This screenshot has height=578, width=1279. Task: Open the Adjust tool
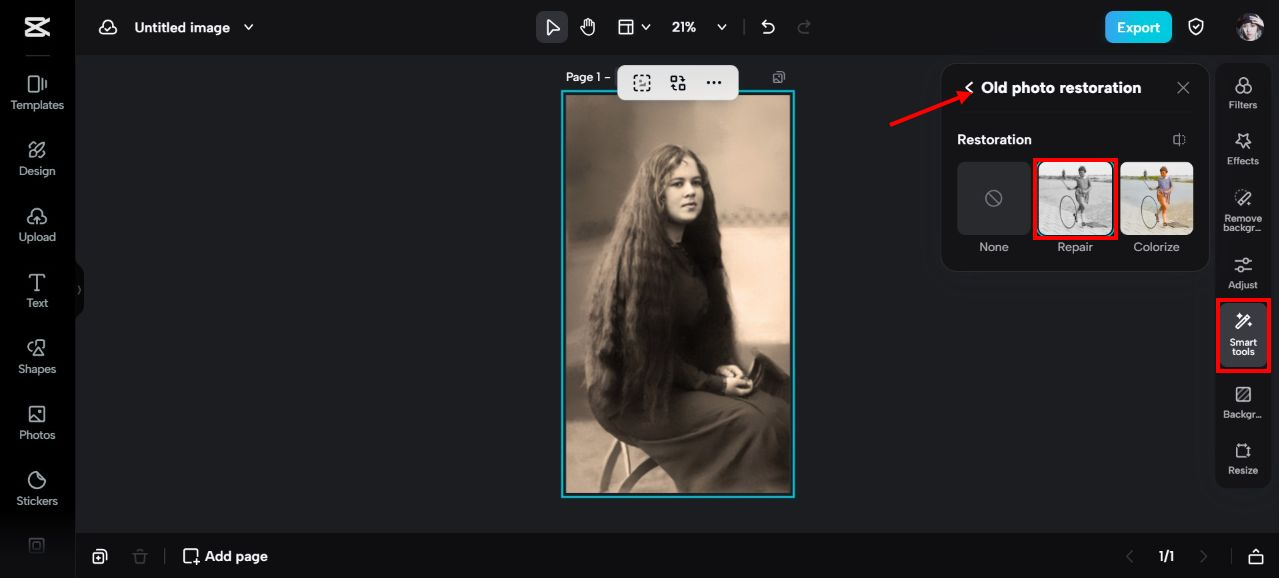click(x=1243, y=273)
